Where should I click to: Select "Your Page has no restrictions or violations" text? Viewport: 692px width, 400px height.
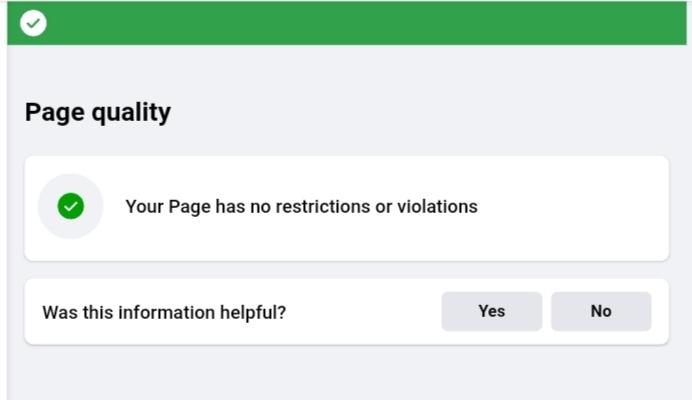tap(300, 207)
